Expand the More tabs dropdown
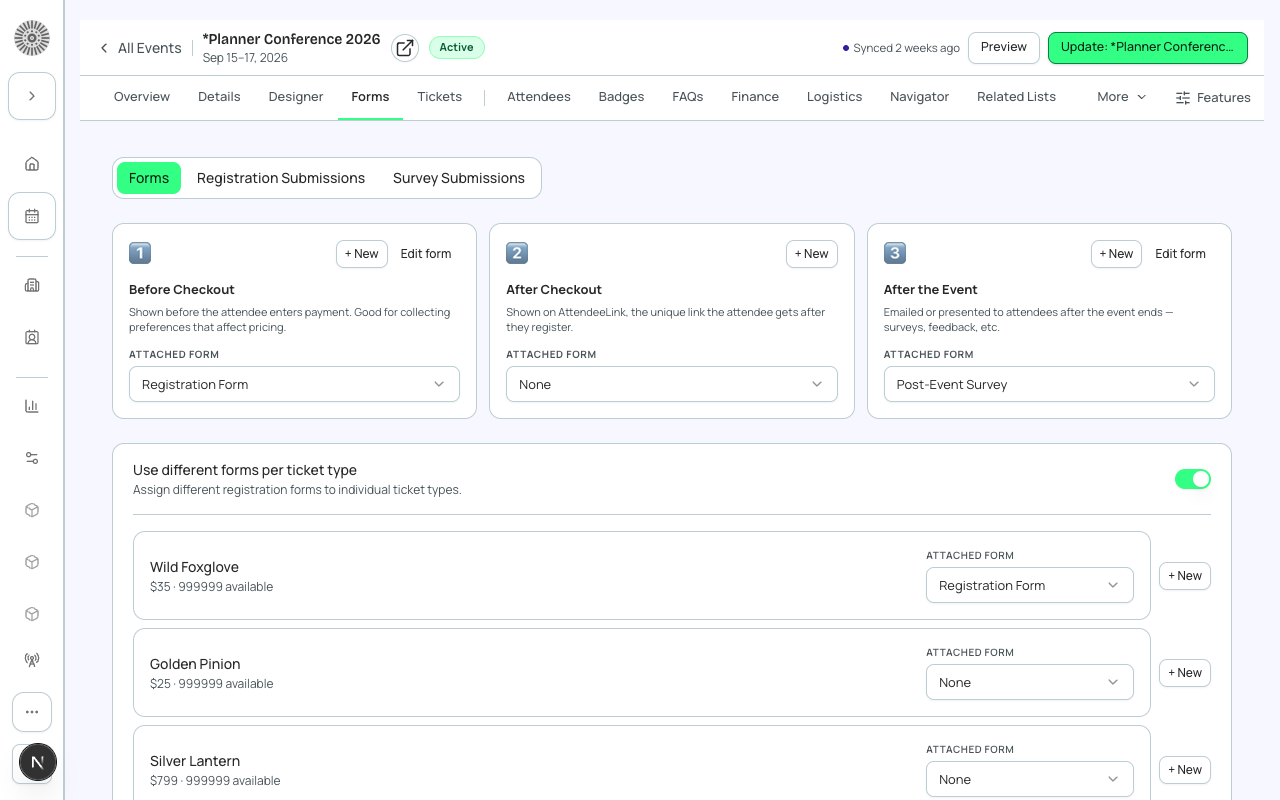The height and width of the screenshot is (800, 1280). pos(1121,97)
